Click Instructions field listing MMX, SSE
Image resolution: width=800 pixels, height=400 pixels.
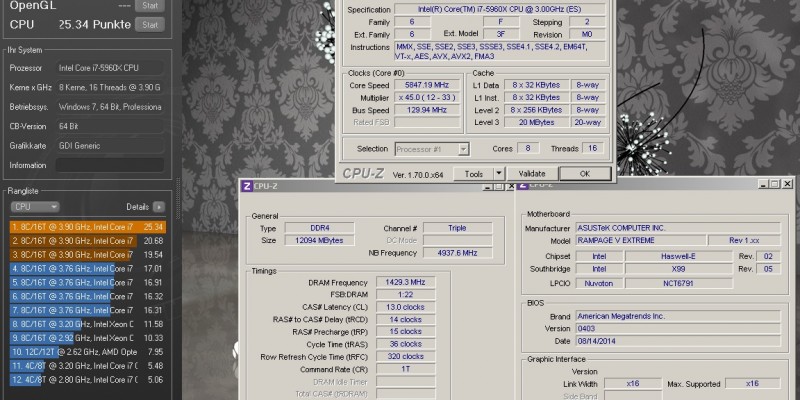[x=500, y=52]
